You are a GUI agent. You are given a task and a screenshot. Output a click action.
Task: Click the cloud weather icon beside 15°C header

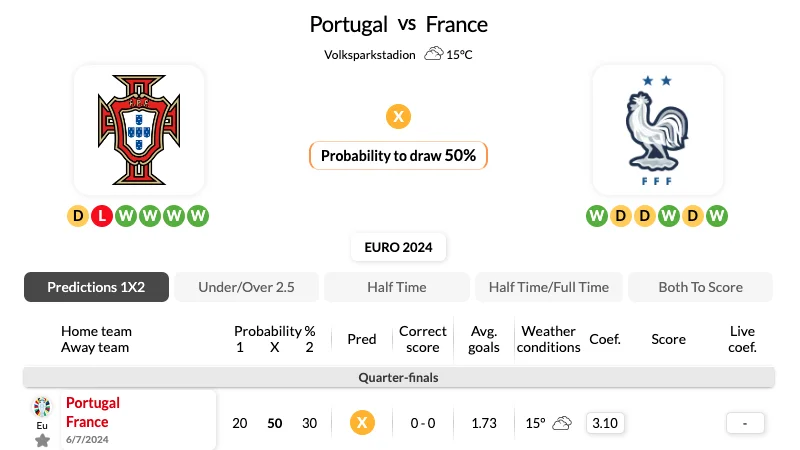pos(434,54)
